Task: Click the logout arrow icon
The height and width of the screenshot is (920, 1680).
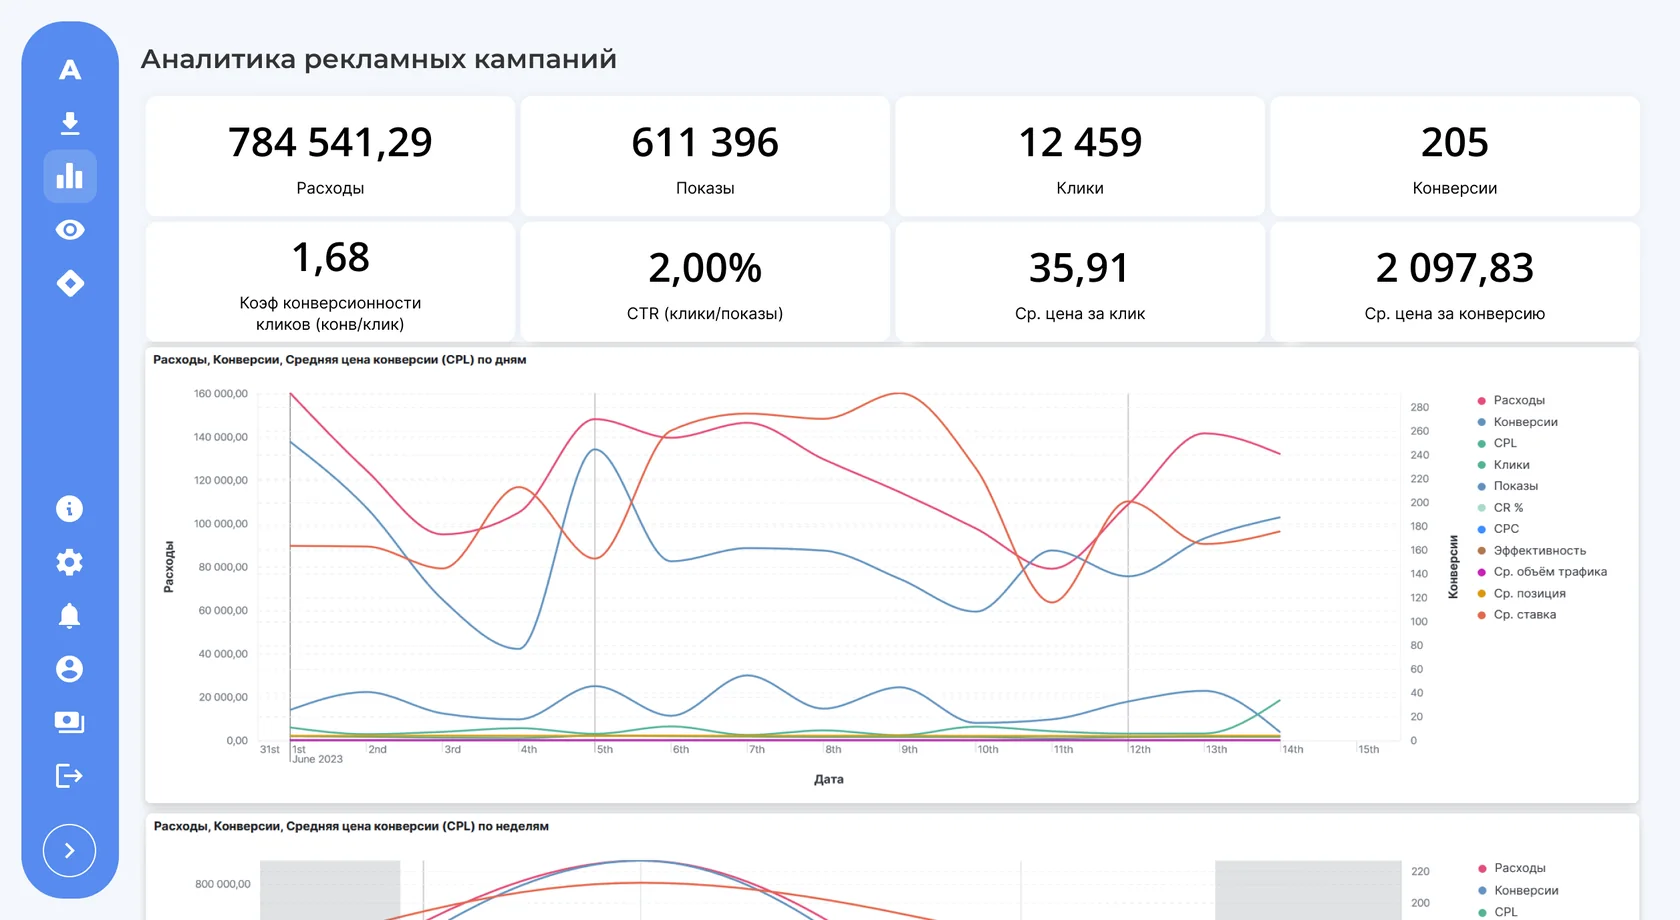Action: point(69,776)
